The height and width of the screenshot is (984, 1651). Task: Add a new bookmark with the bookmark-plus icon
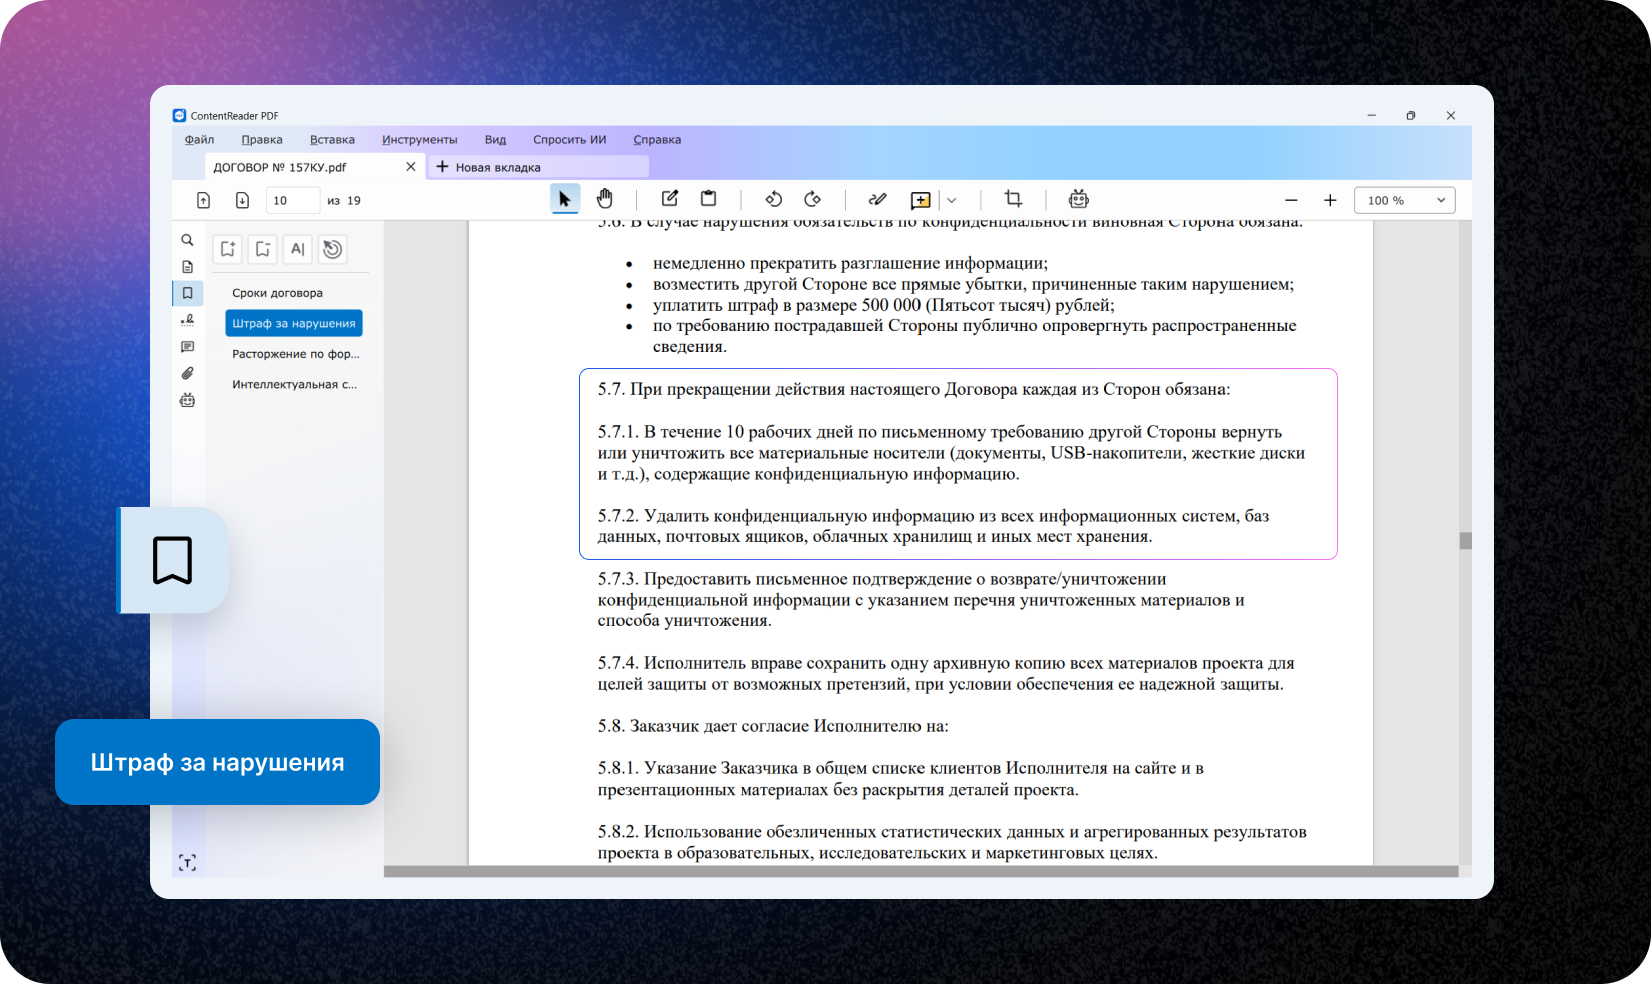(x=227, y=249)
